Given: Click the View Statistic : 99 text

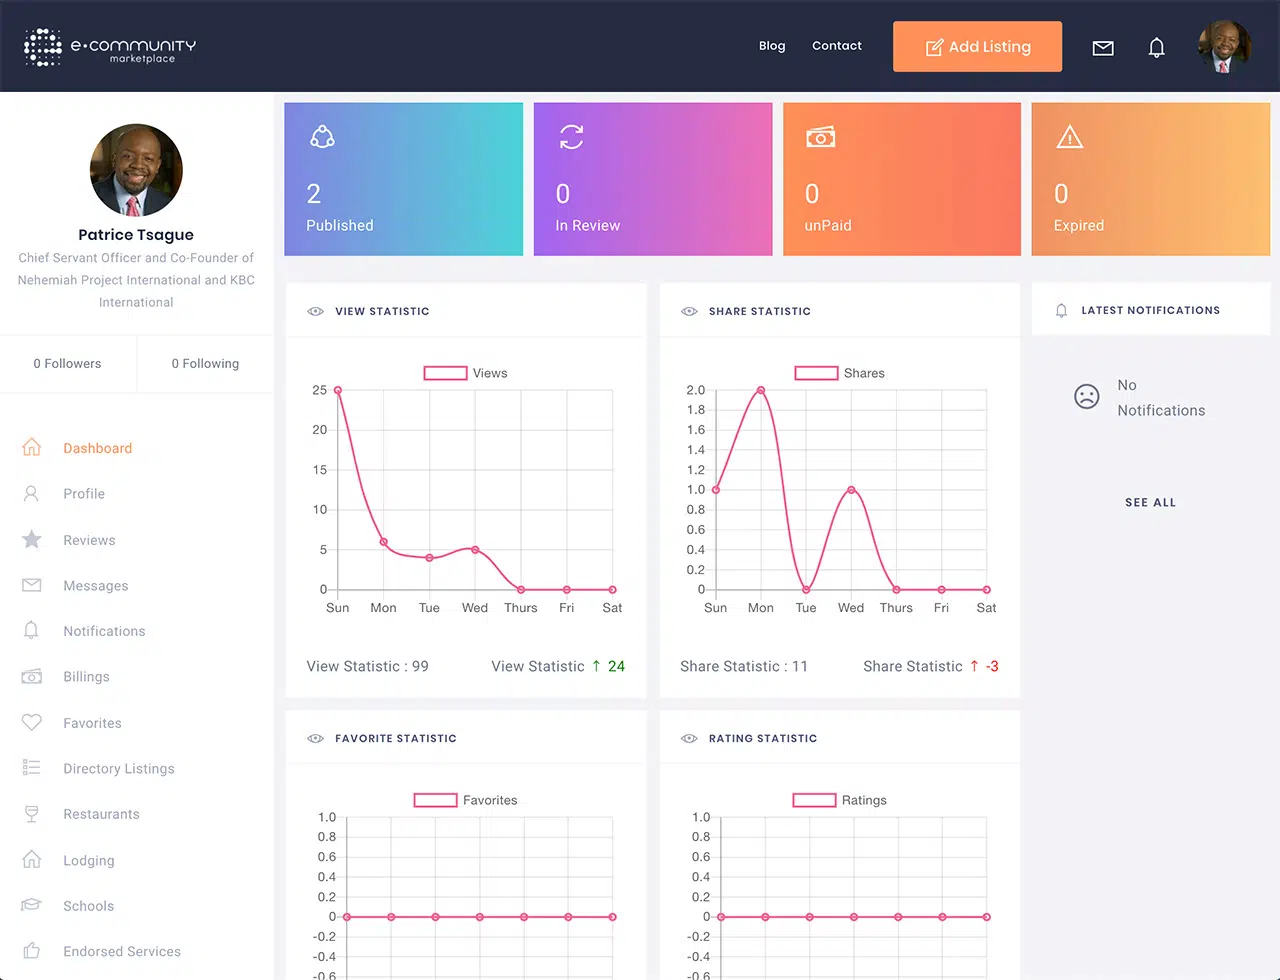Looking at the screenshot, I should (x=367, y=666).
